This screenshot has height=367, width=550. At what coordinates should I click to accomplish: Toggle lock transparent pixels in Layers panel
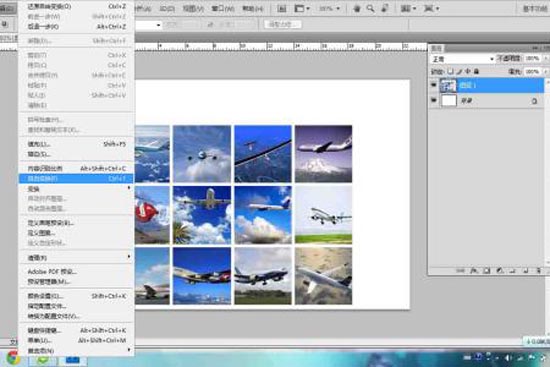coord(451,72)
